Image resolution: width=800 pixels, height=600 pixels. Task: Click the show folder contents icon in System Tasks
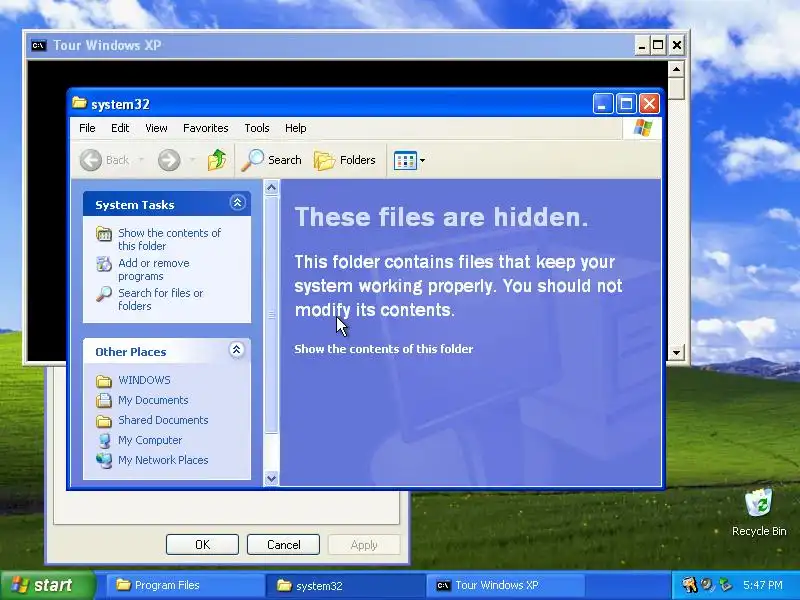click(104, 234)
